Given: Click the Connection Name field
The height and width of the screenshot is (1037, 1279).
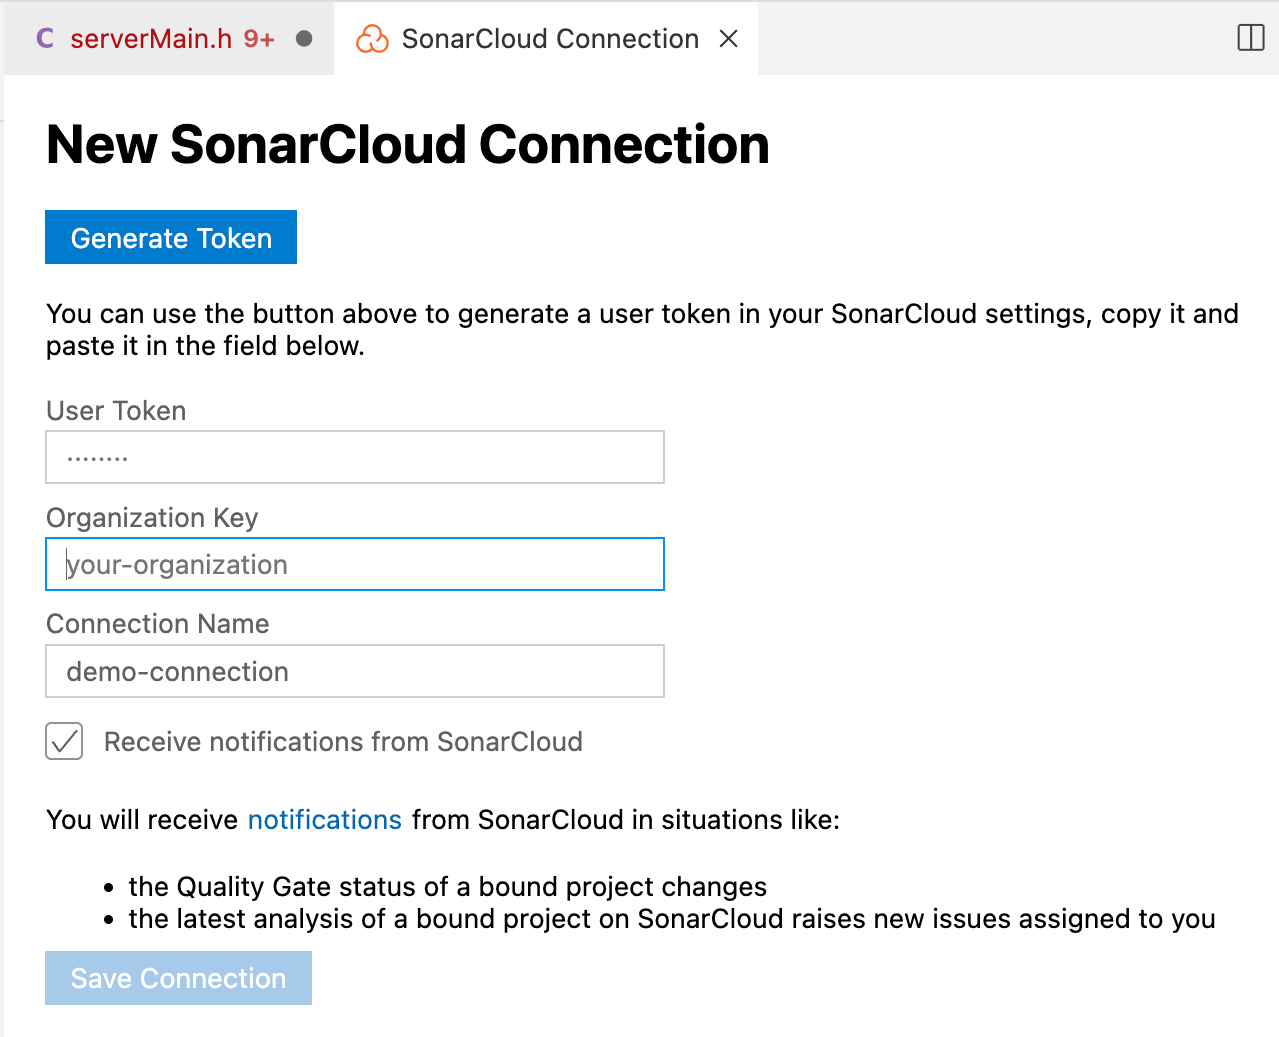Looking at the screenshot, I should (355, 671).
